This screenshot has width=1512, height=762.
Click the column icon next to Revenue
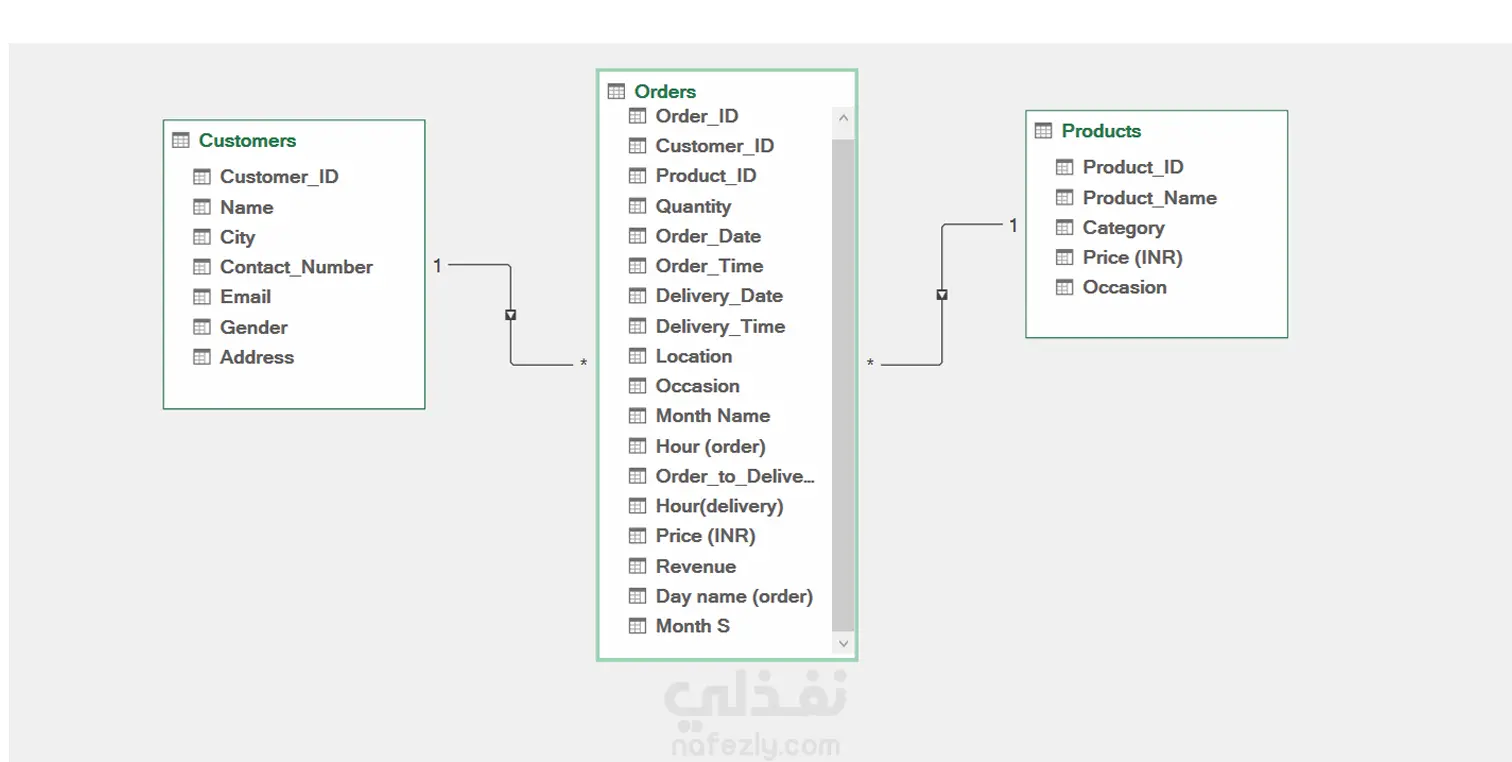click(x=638, y=566)
